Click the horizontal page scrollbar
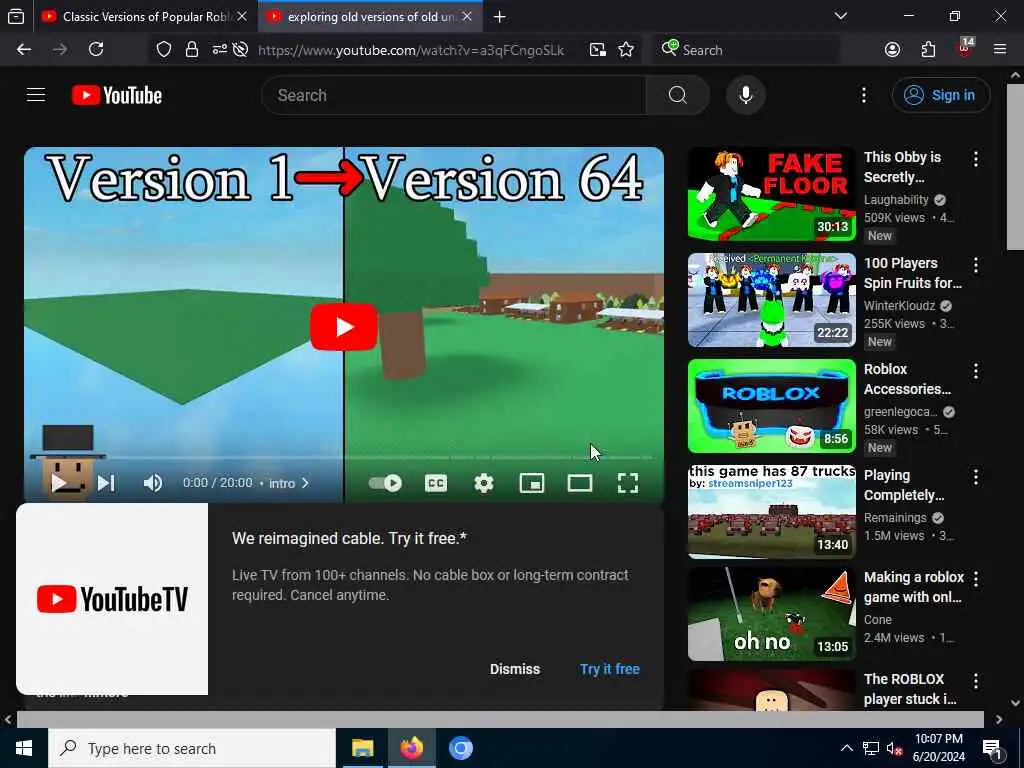 pyautogui.click(x=500, y=719)
